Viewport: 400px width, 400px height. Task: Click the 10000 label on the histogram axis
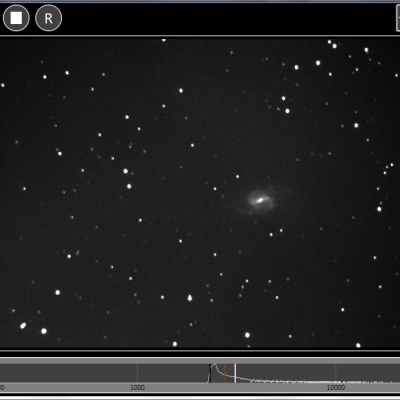click(x=336, y=387)
